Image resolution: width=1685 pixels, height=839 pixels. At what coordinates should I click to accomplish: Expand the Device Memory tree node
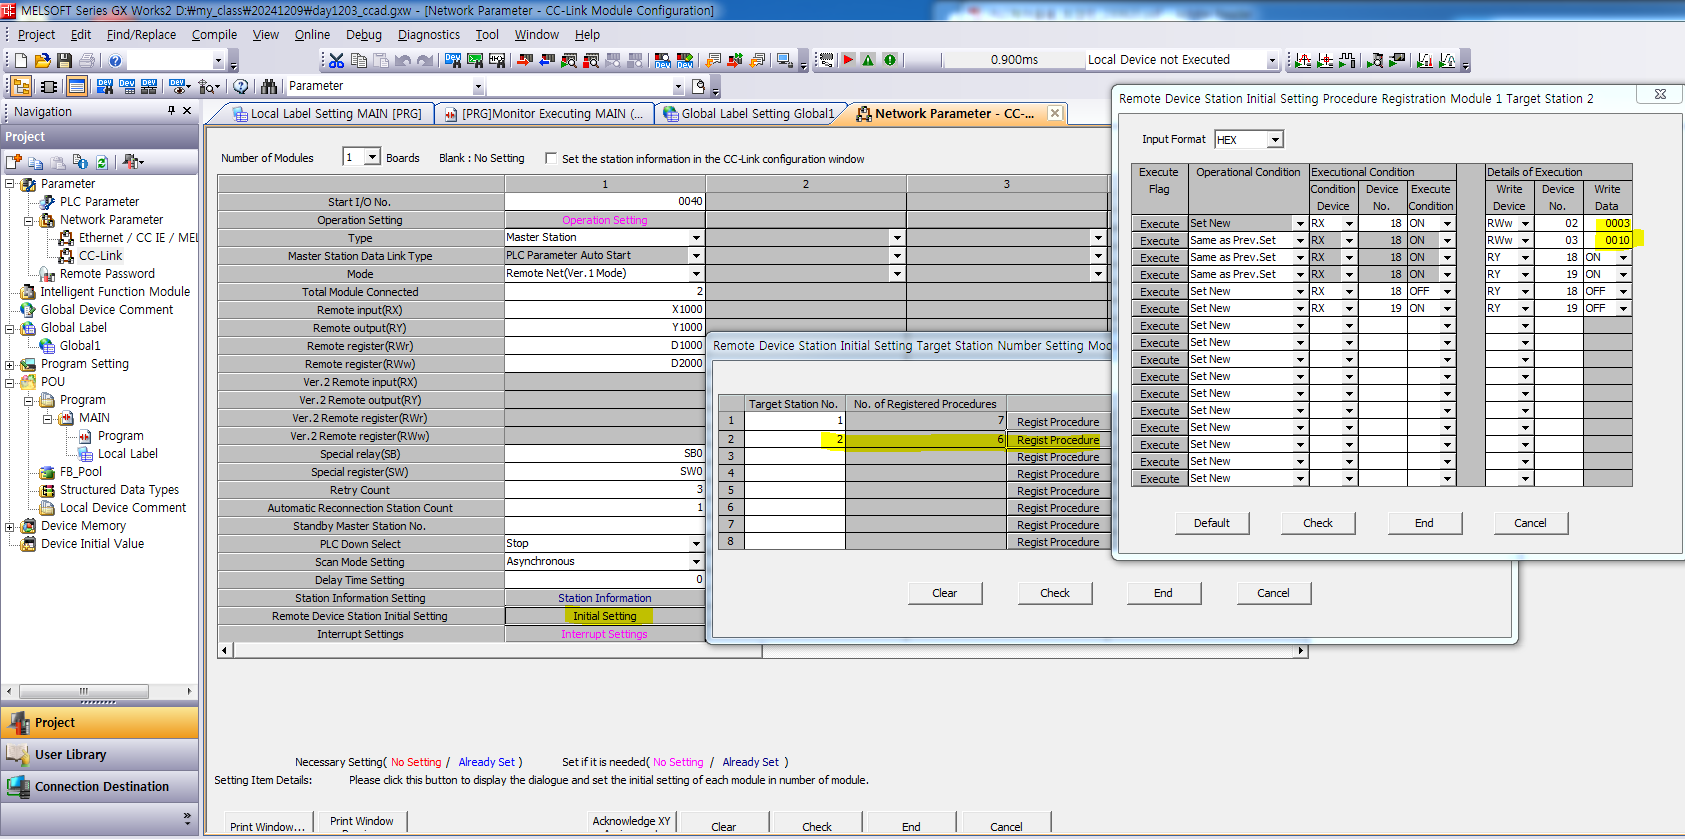(x=10, y=526)
